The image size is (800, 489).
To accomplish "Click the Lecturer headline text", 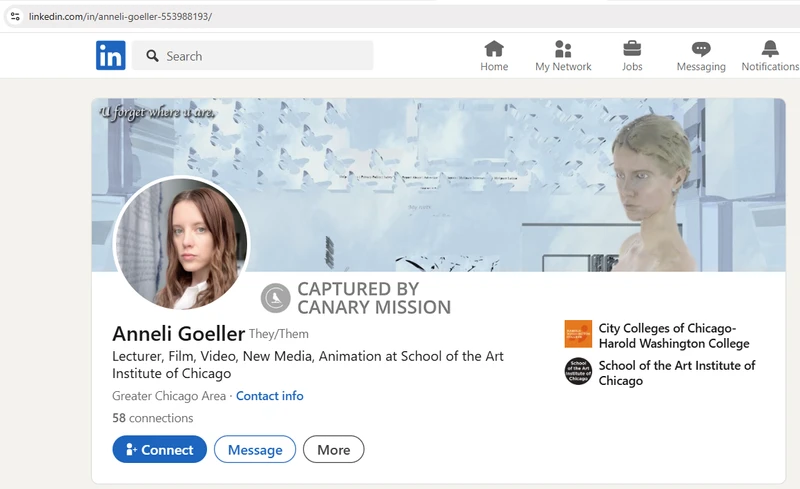I will point(308,364).
